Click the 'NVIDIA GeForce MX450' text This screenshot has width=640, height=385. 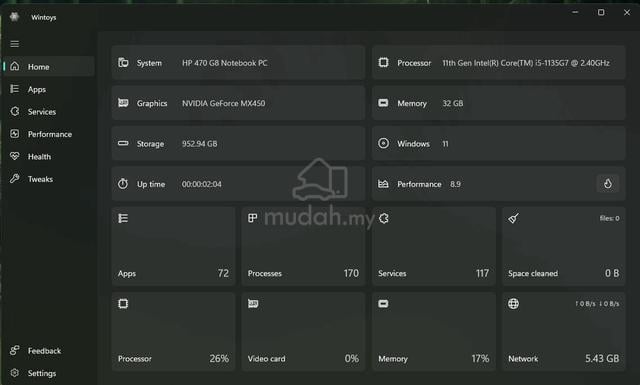click(223, 103)
